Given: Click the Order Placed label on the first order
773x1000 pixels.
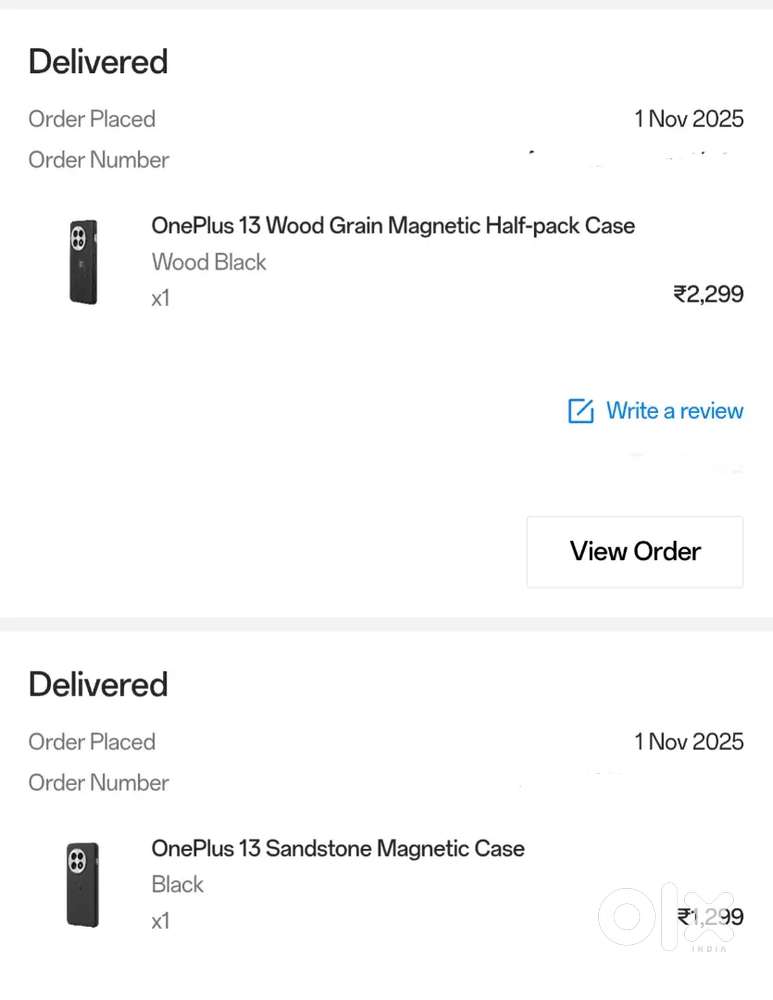Looking at the screenshot, I should [91, 118].
